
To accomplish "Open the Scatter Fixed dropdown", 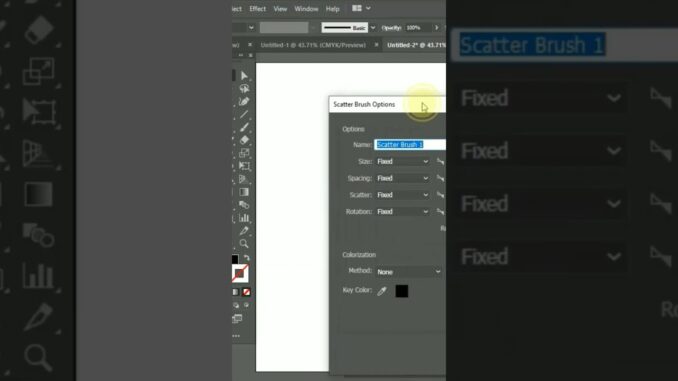I will pos(403,195).
